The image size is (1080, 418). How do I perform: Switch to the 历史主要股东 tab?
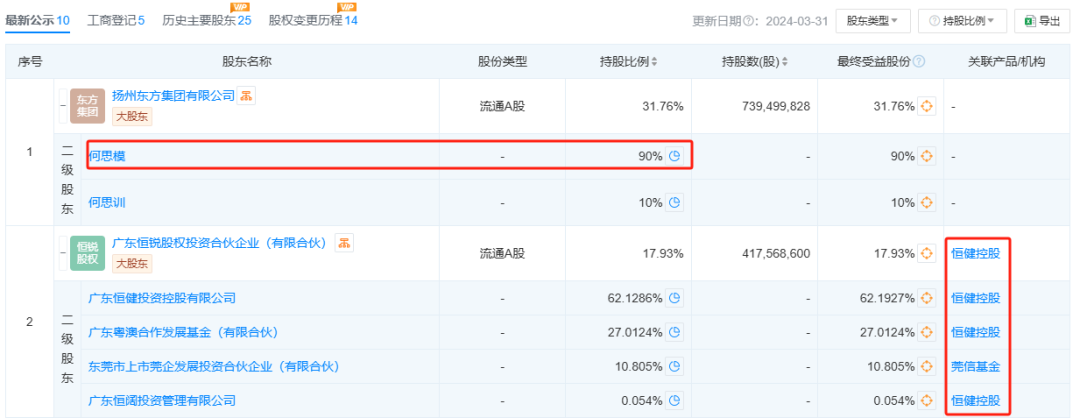click(207, 20)
